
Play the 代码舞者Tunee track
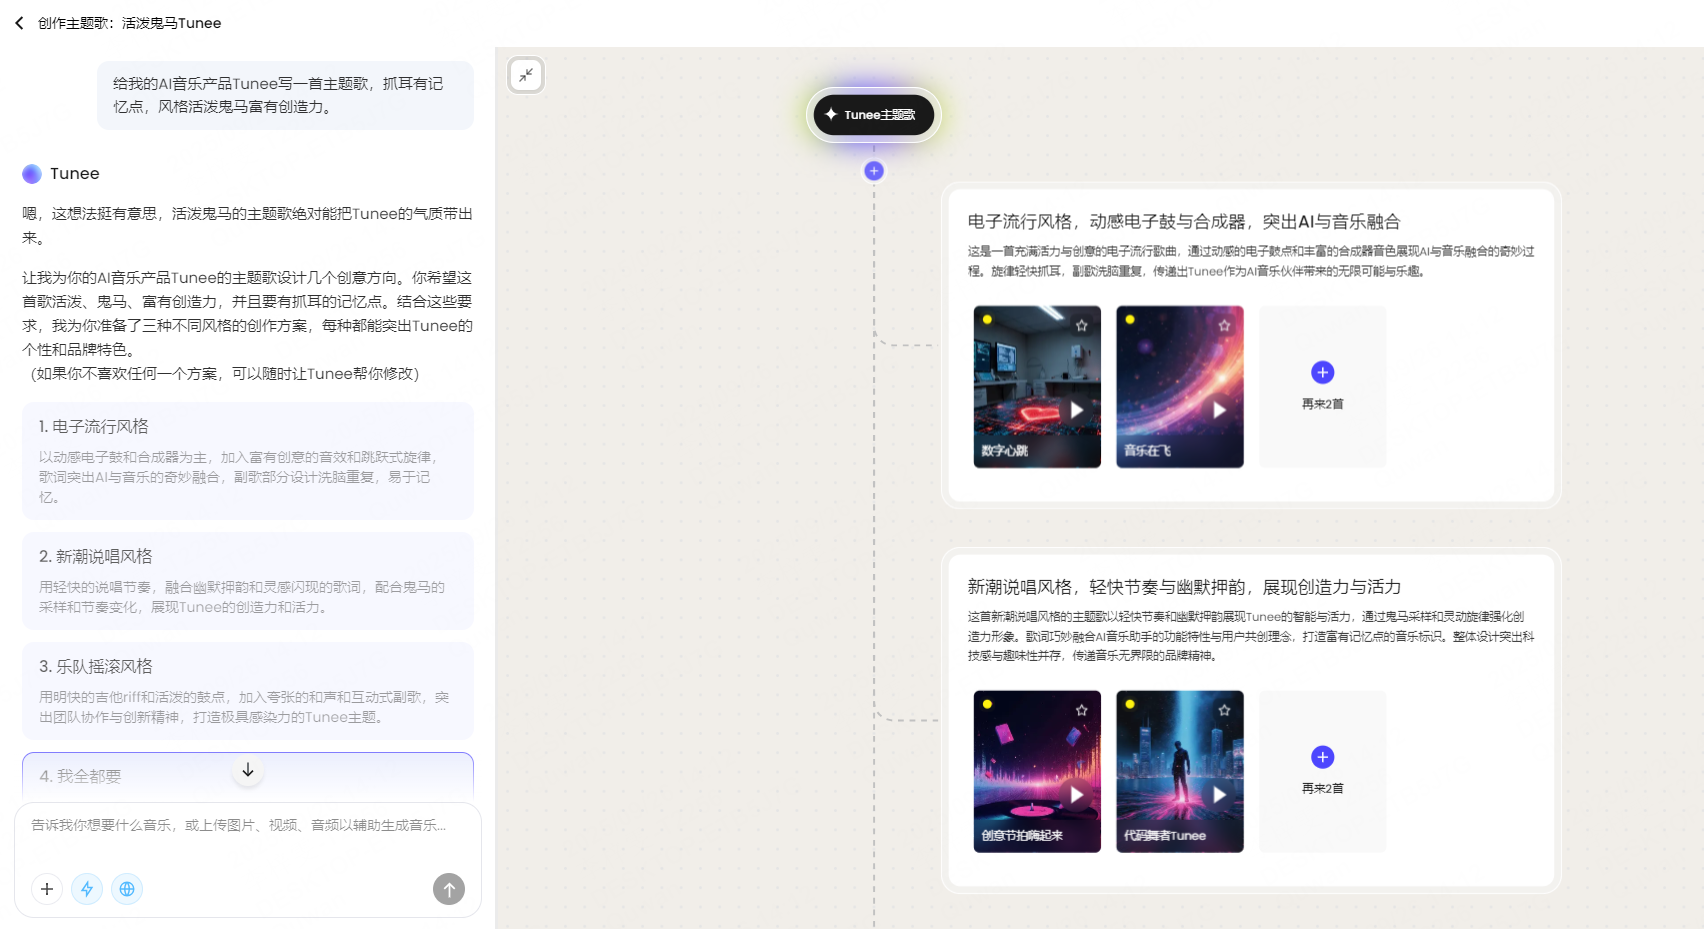[1219, 795]
